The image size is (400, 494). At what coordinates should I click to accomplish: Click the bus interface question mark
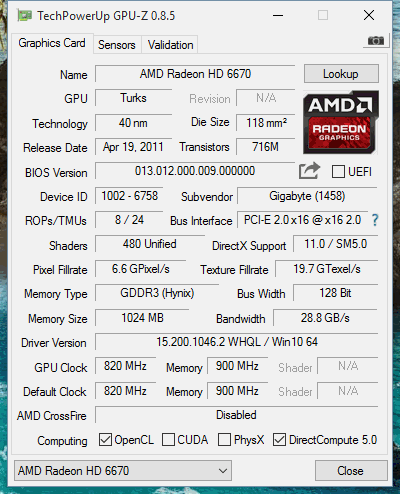click(x=375, y=220)
